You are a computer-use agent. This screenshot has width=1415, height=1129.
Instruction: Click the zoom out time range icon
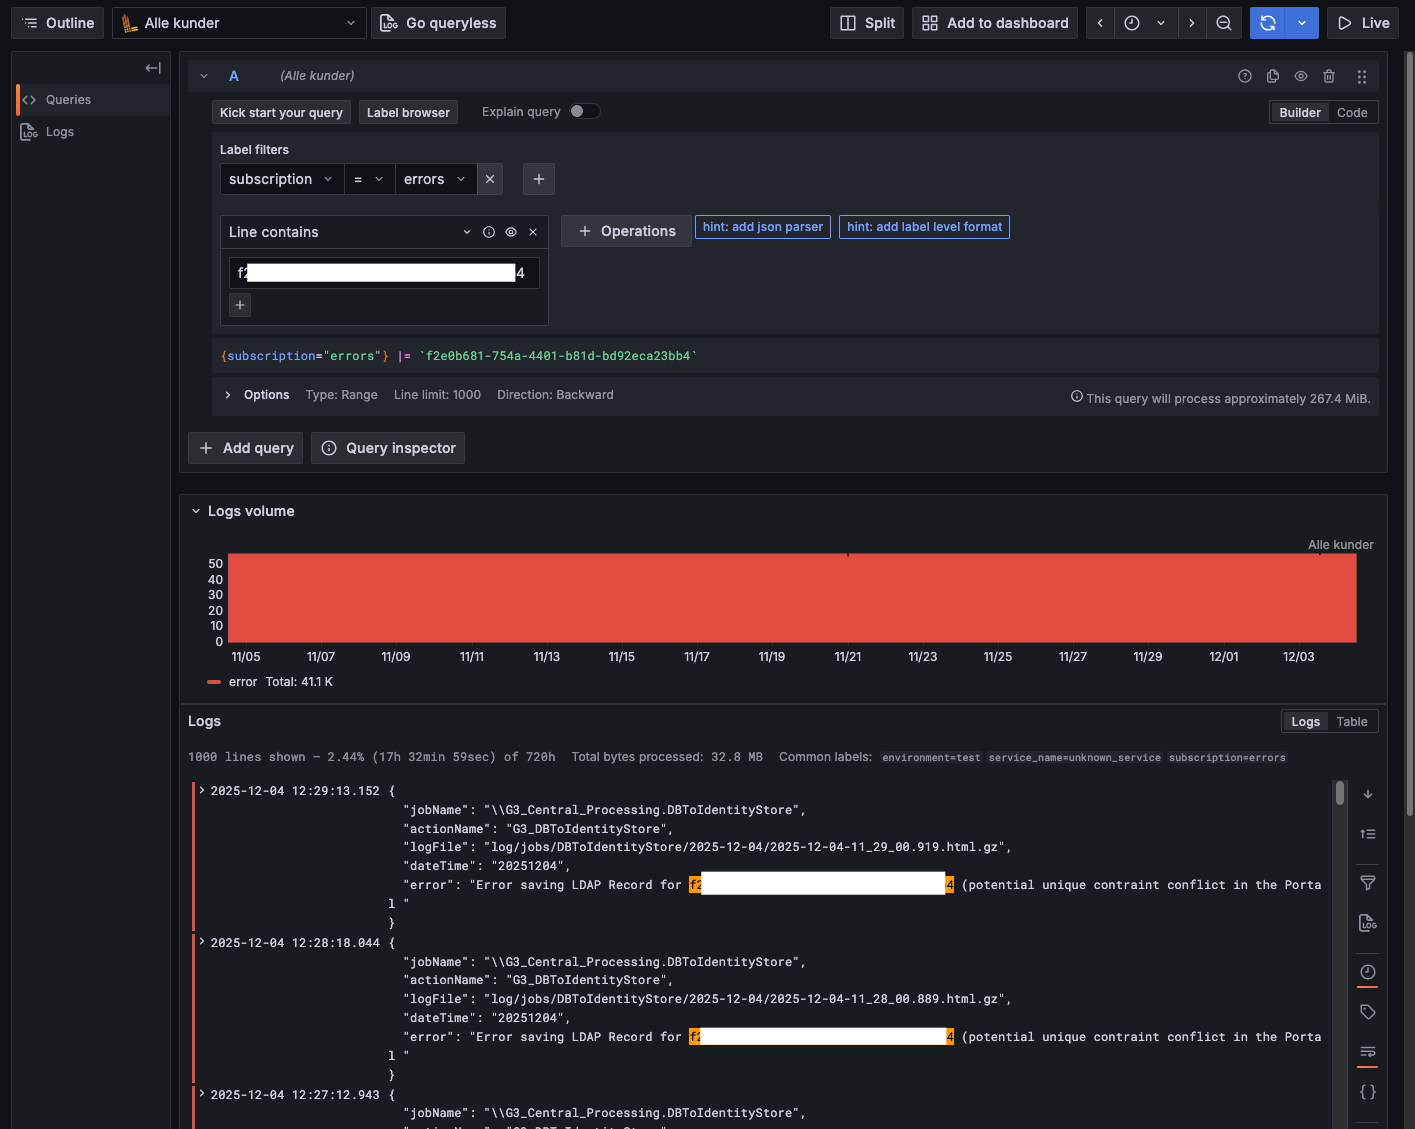(1223, 23)
